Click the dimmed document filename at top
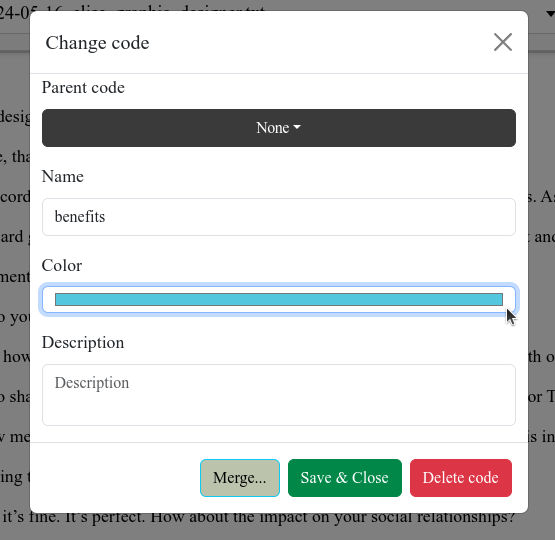The width and height of the screenshot is (555, 540). pos(14,13)
